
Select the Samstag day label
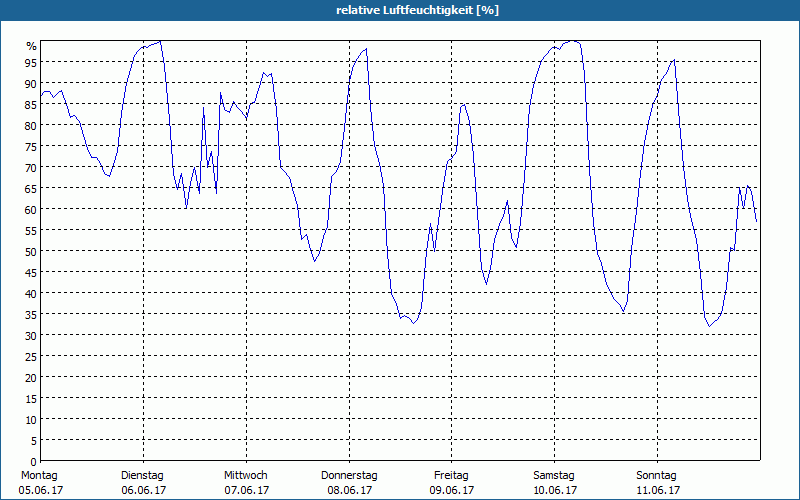click(x=554, y=475)
